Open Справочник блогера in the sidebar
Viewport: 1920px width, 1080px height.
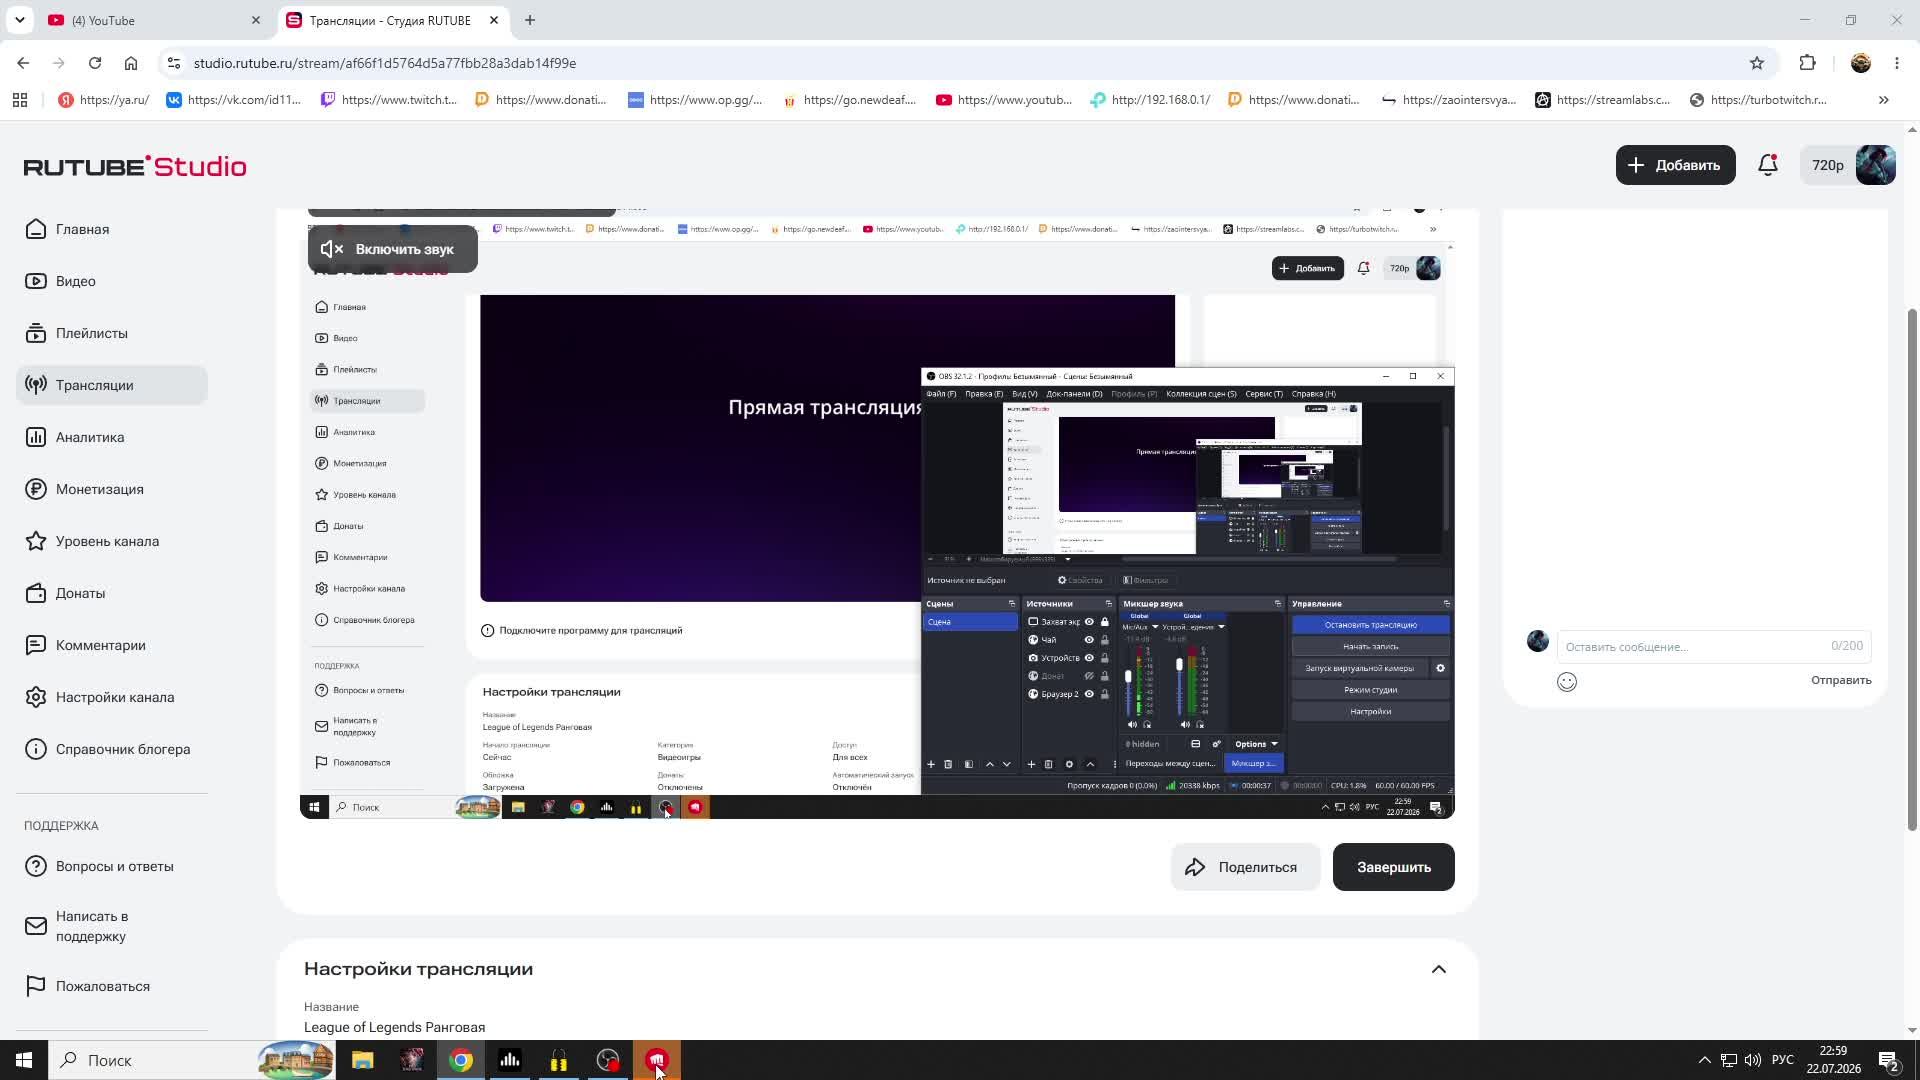[x=112, y=749]
